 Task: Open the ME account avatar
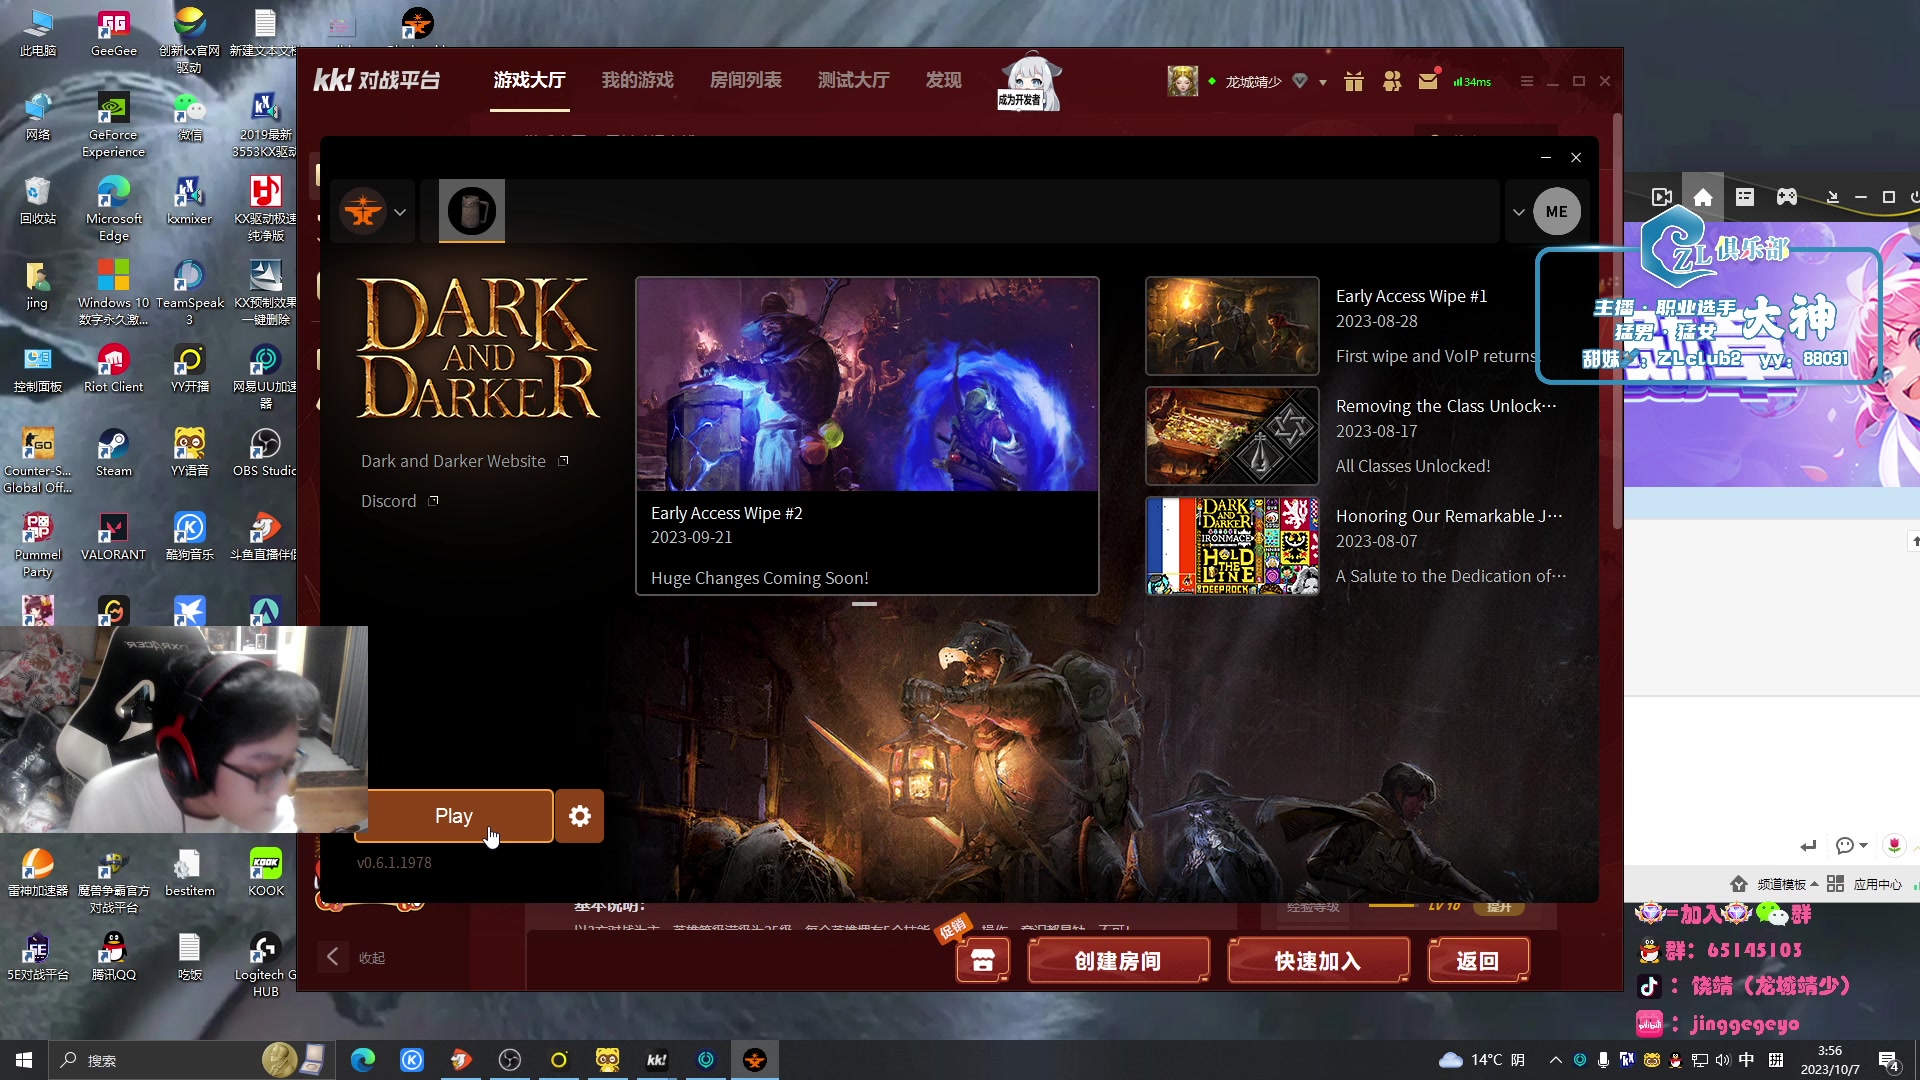tap(1557, 211)
